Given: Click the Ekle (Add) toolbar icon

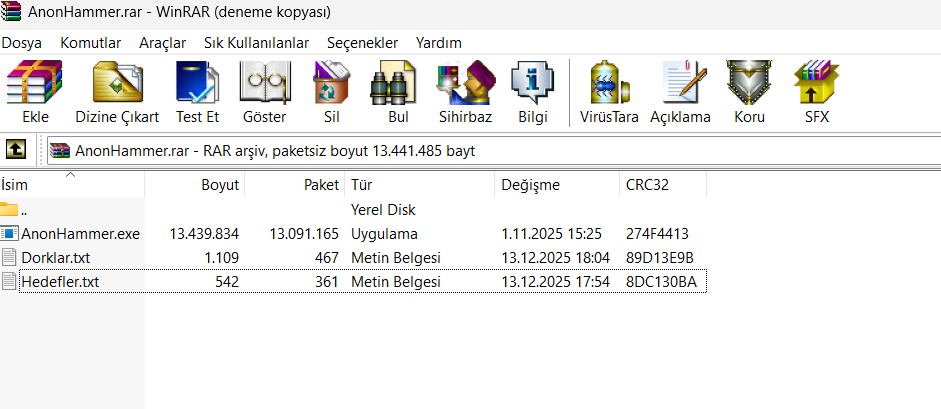Looking at the screenshot, I should (x=35, y=82).
